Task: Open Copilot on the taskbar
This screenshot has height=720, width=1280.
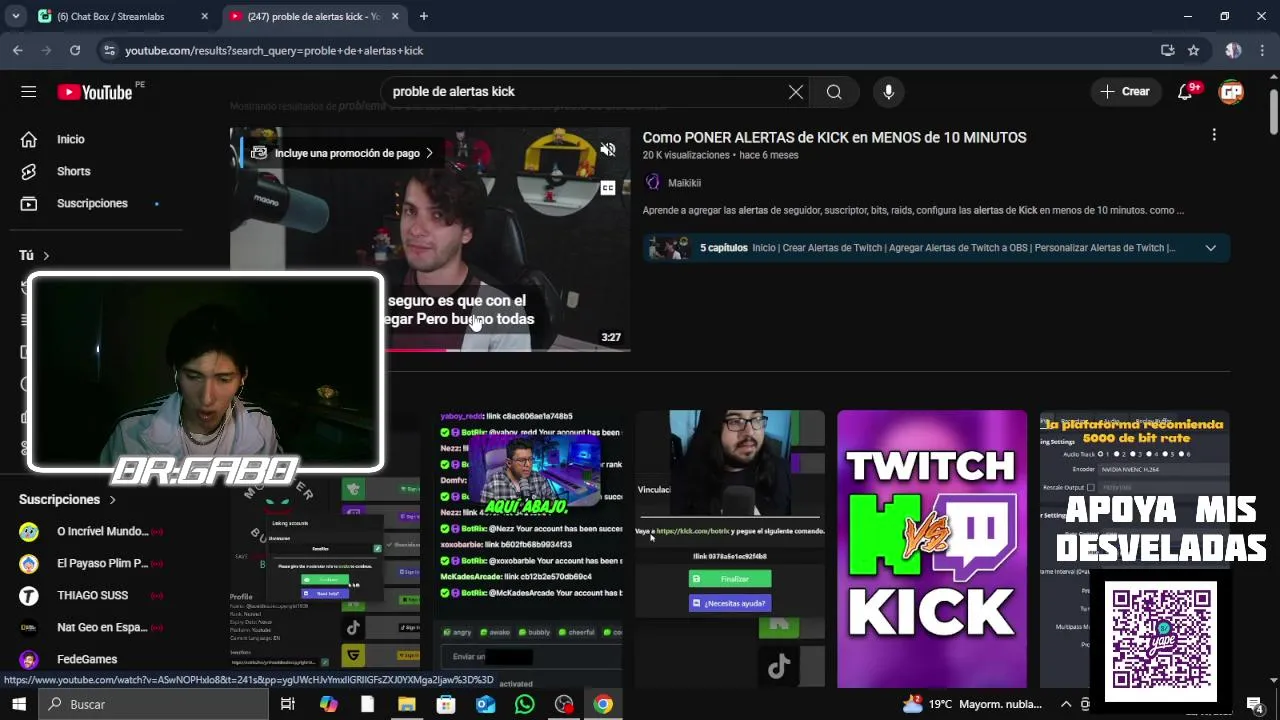Action: (x=329, y=704)
